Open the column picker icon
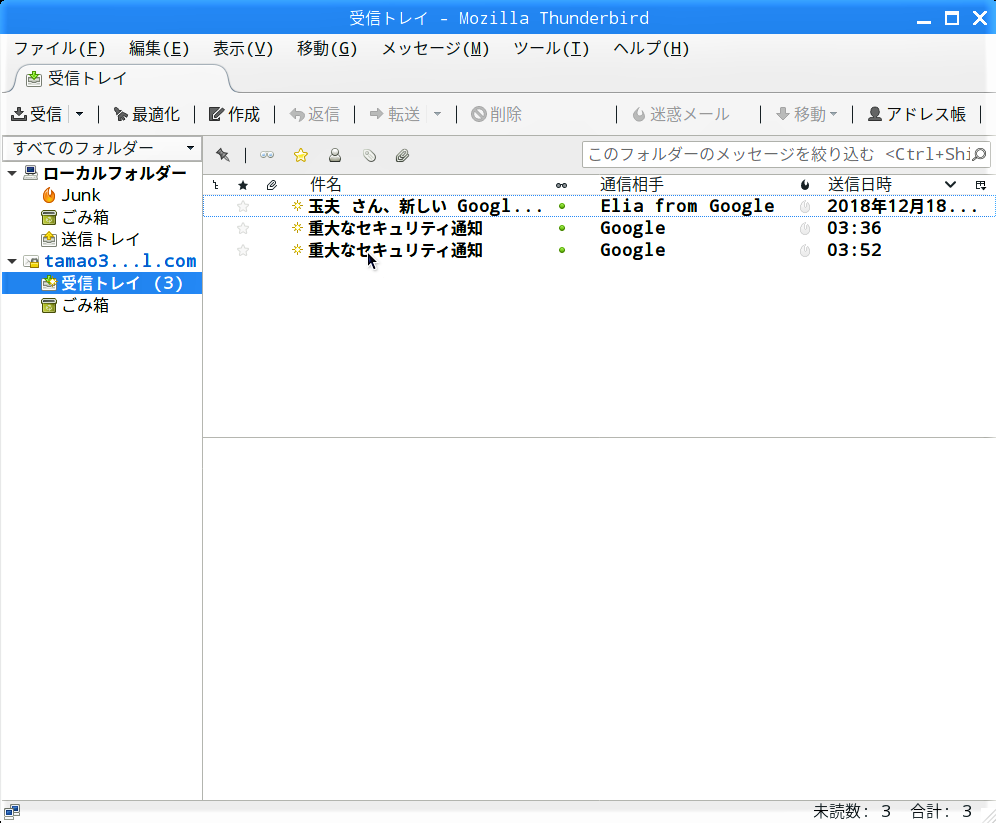The height and width of the screenshot is (823, 996). (981, 185)
